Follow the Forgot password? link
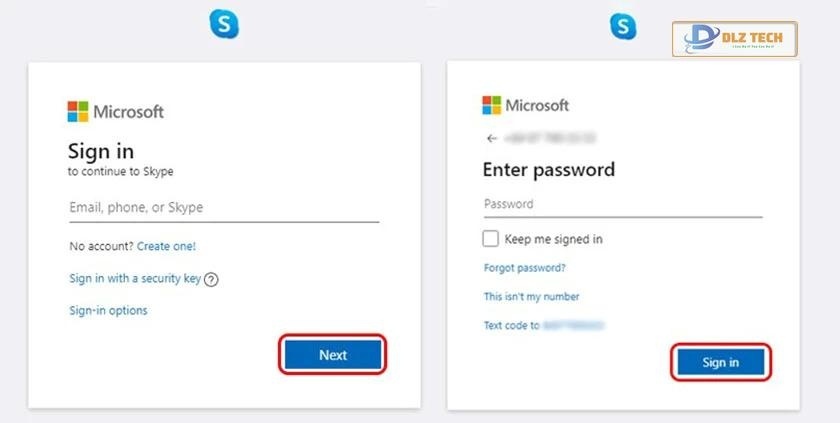The height and width of the screenshot is (423, 840). click(x=525, y=268)
